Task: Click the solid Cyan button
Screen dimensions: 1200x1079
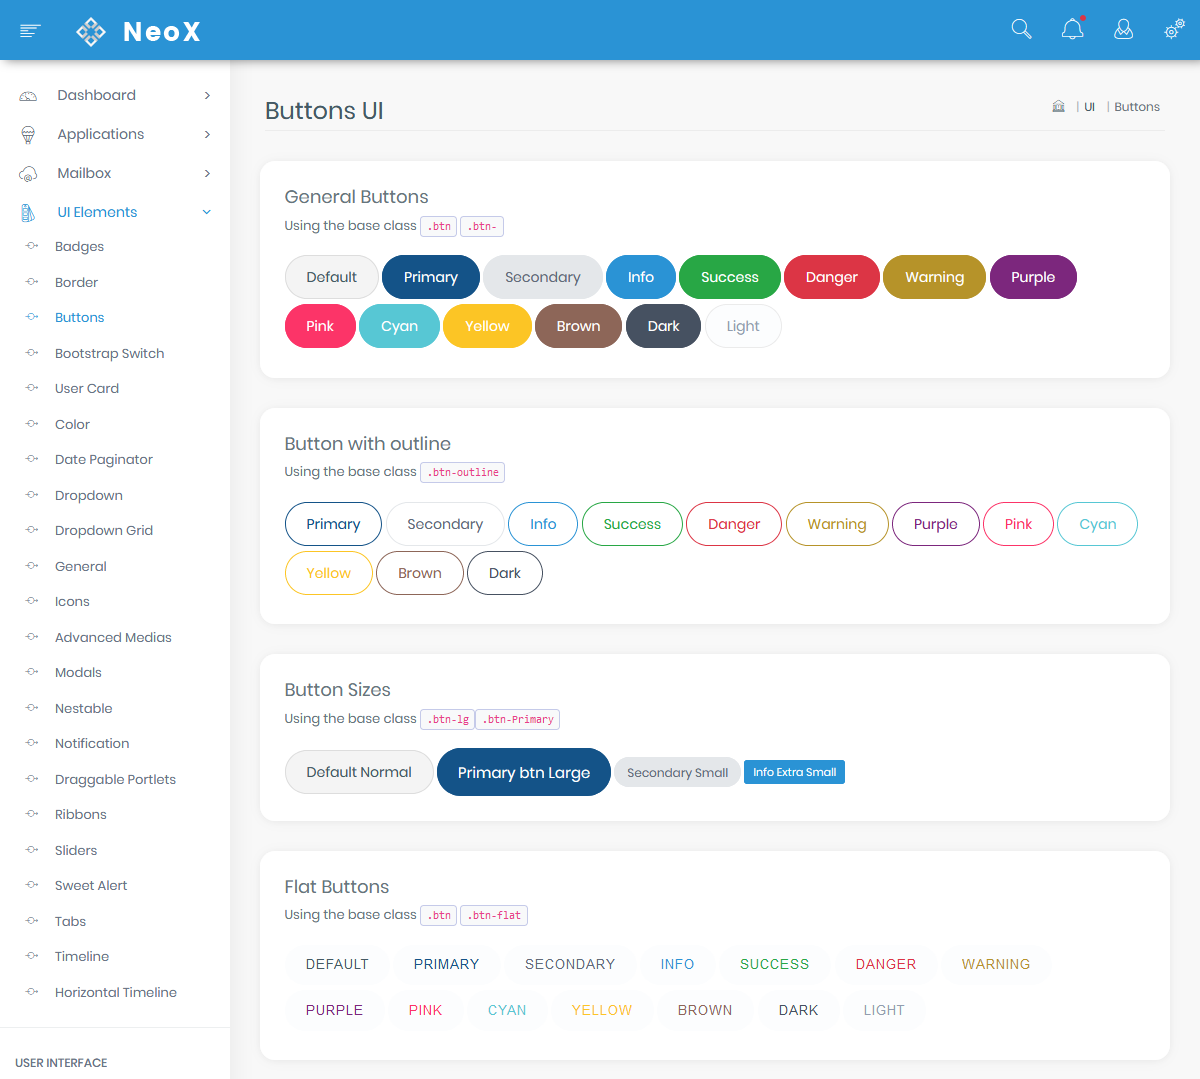Action: coord(399,326)
